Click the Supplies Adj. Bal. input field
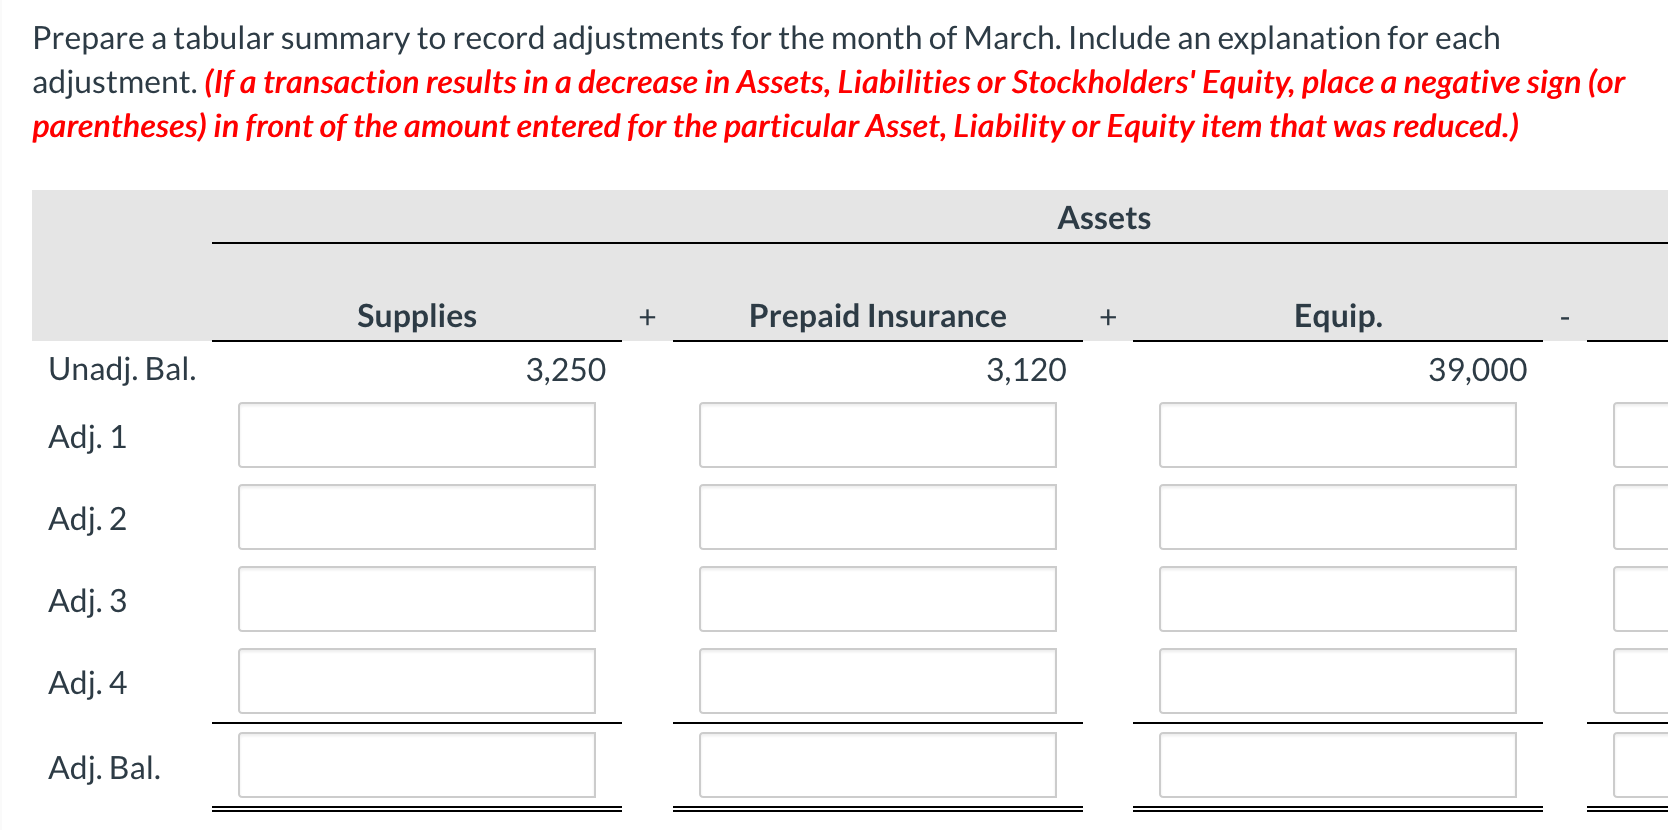The image size is (1670, 830). click(x=416, y=764)
